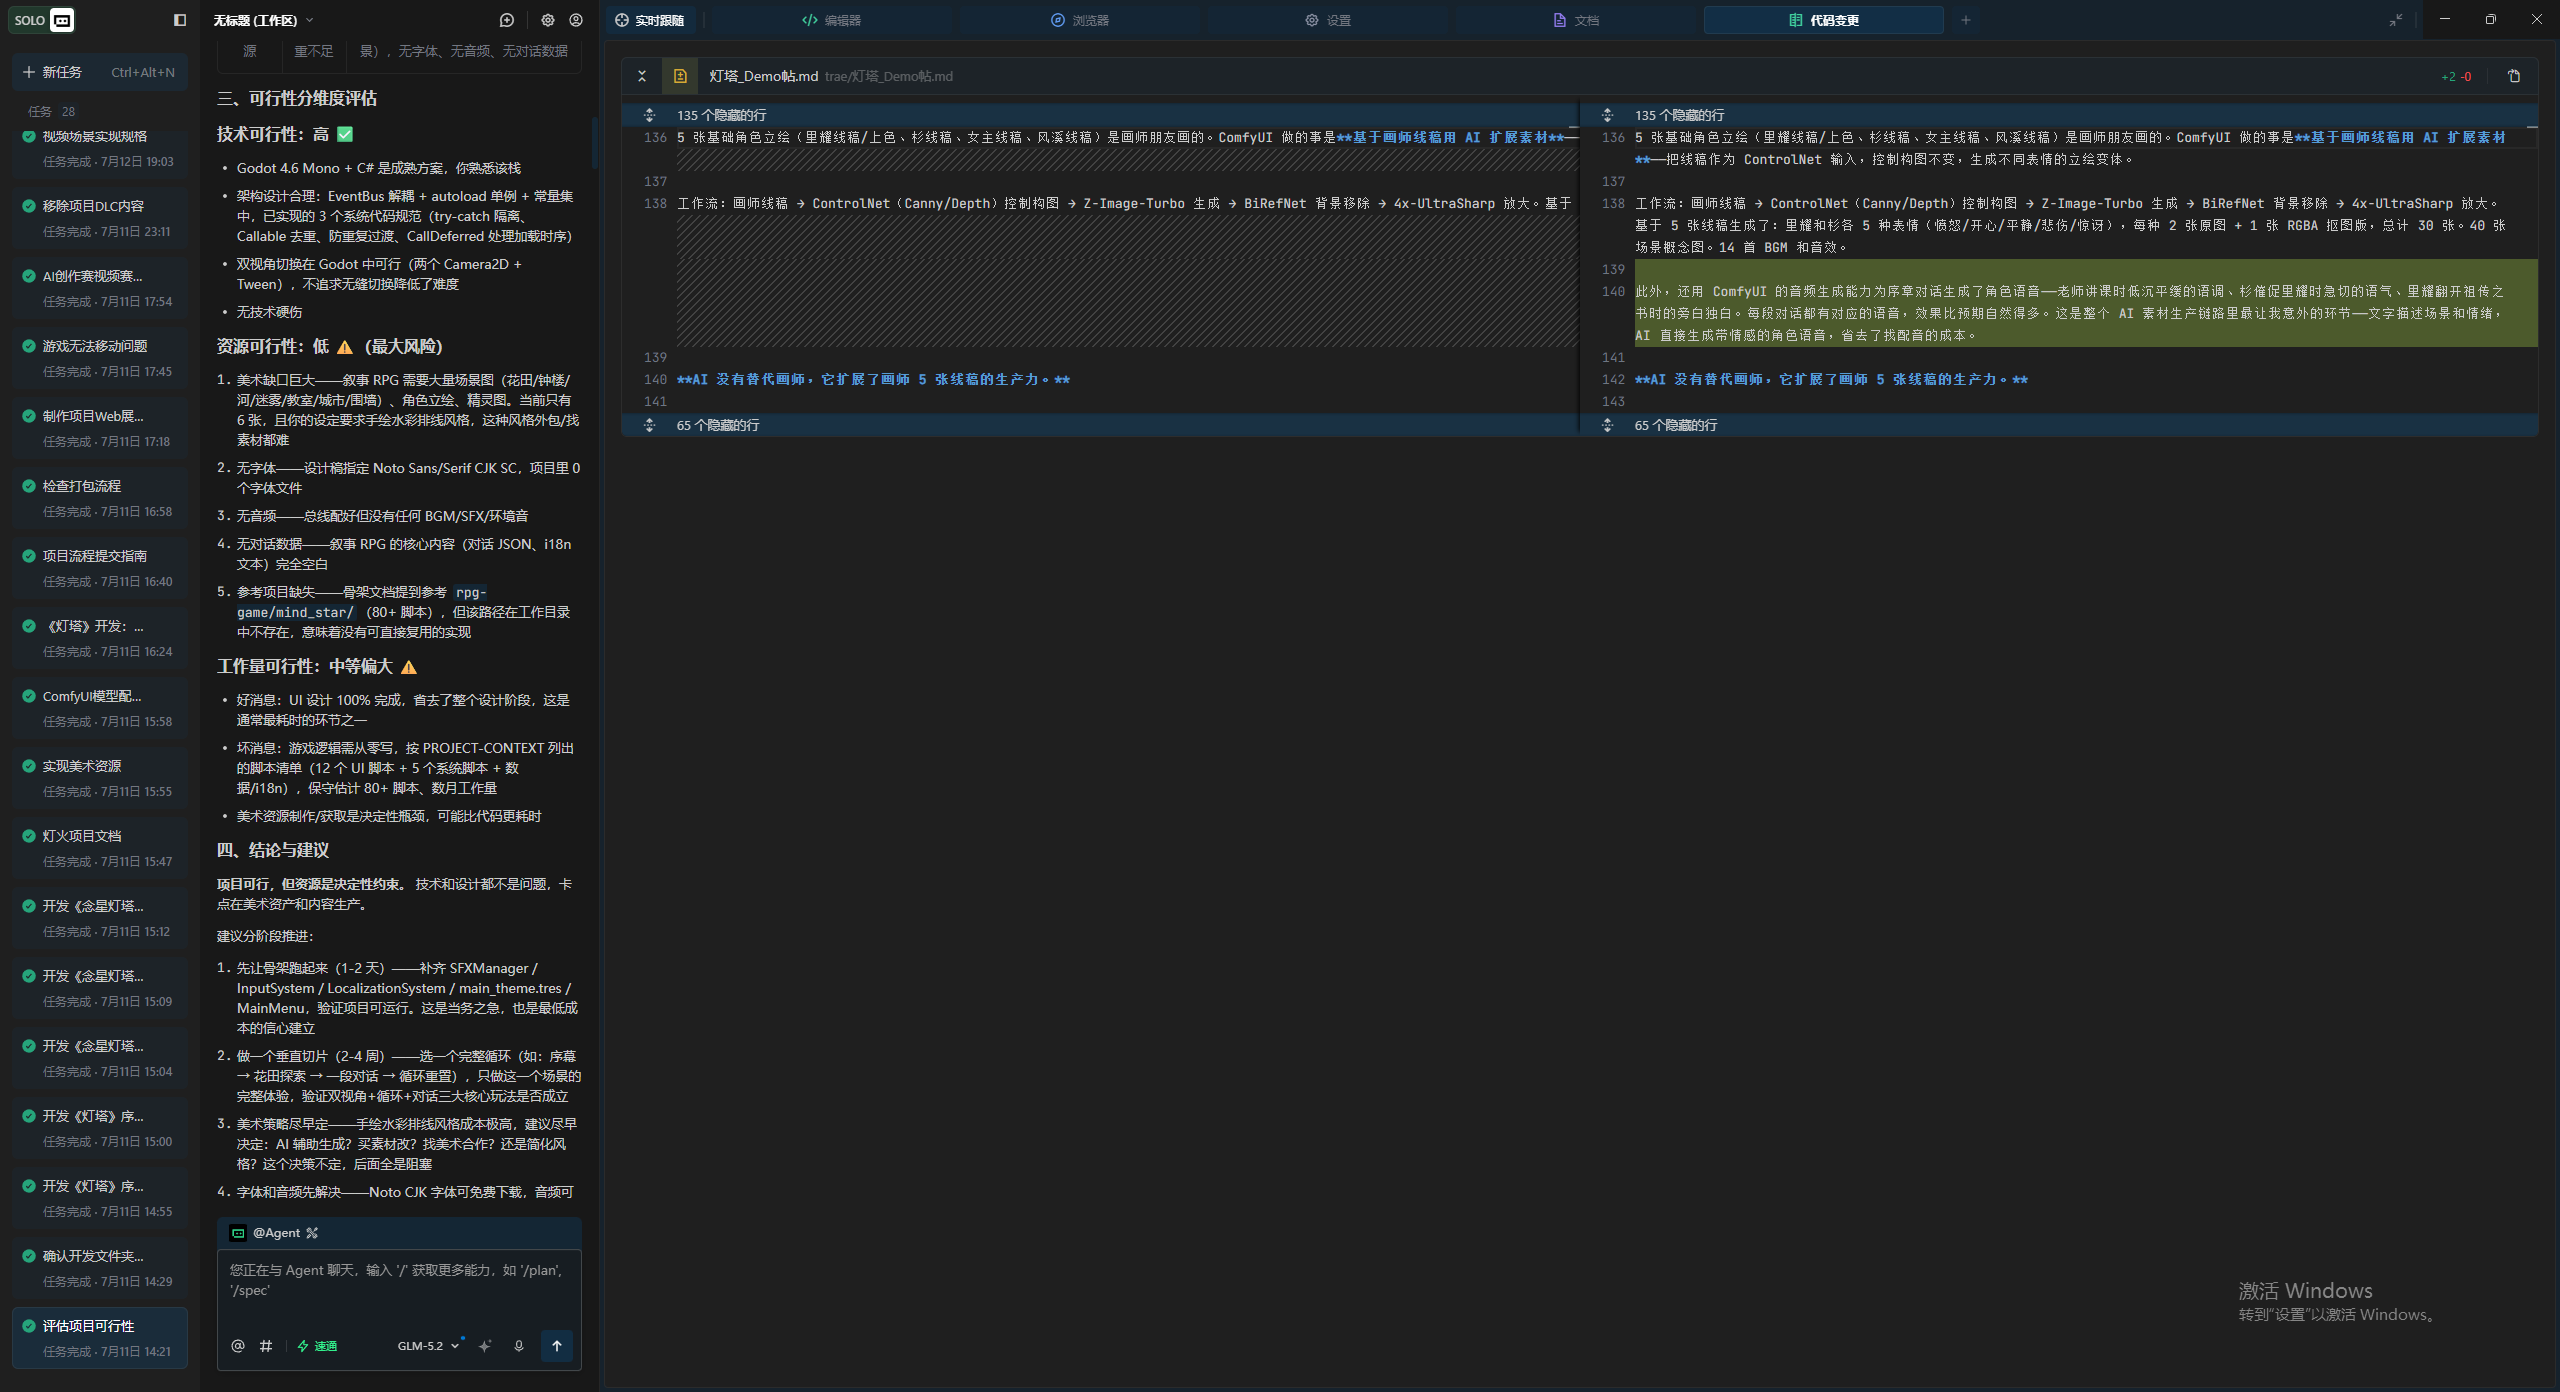2560x1392 pixels.
Task: Click the modified file icon
Action: pyautogui.click(x=680, y=76)
